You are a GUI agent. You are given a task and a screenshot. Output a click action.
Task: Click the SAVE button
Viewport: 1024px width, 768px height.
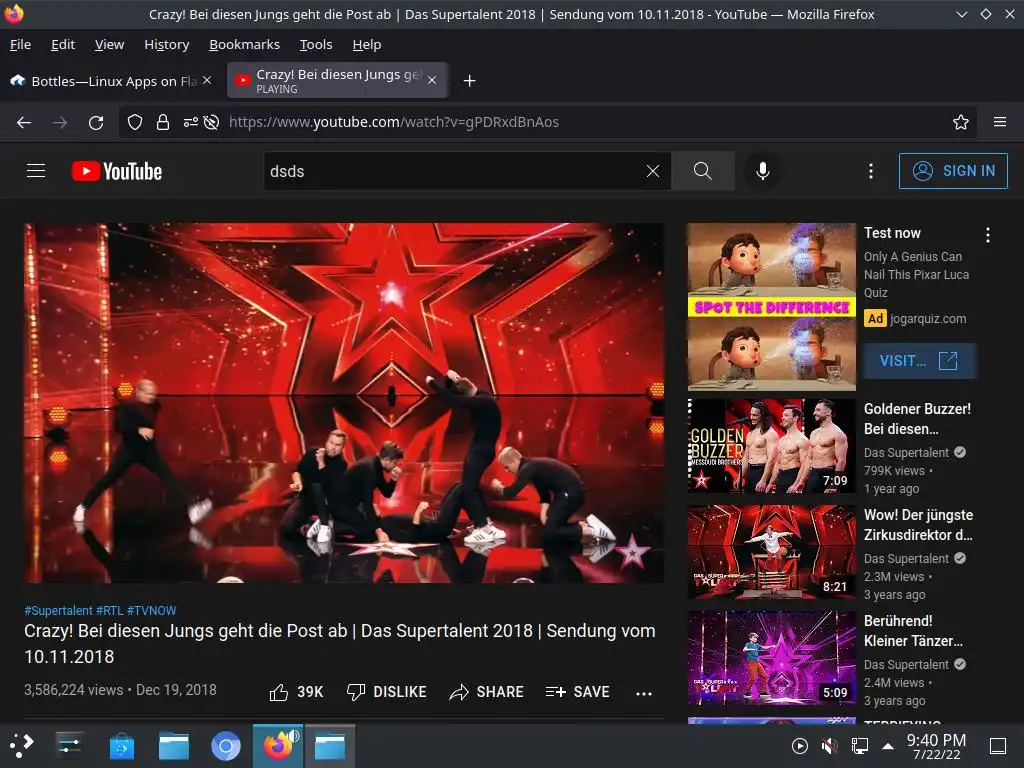click(x=578, y=692)
